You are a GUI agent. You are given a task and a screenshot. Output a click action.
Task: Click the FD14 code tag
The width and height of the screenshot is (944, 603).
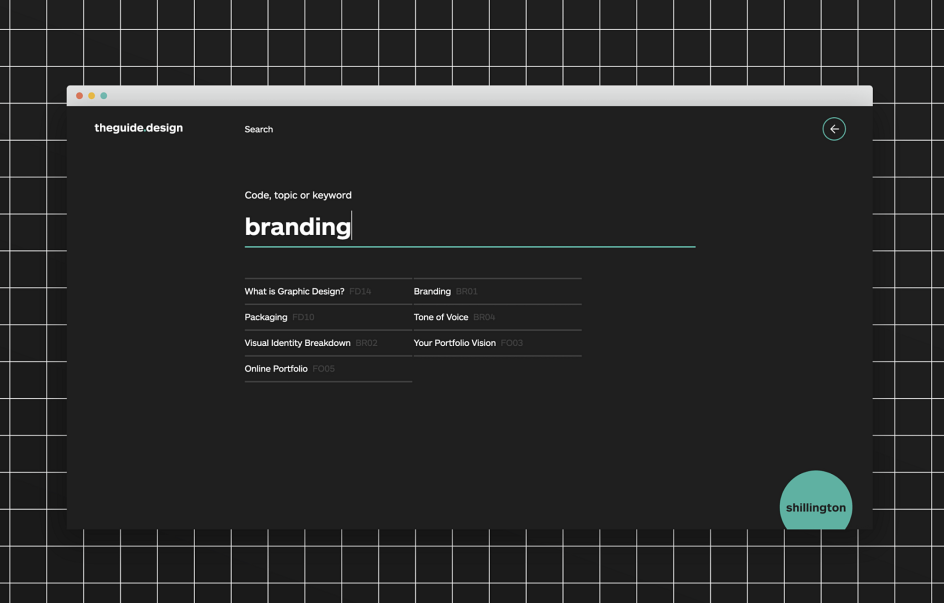360,292
